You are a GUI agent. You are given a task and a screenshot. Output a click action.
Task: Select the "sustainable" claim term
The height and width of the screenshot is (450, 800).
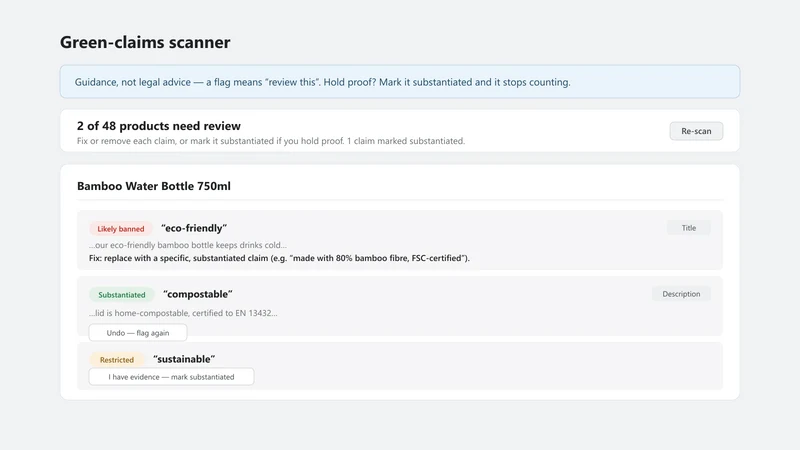tap(184, 359)
